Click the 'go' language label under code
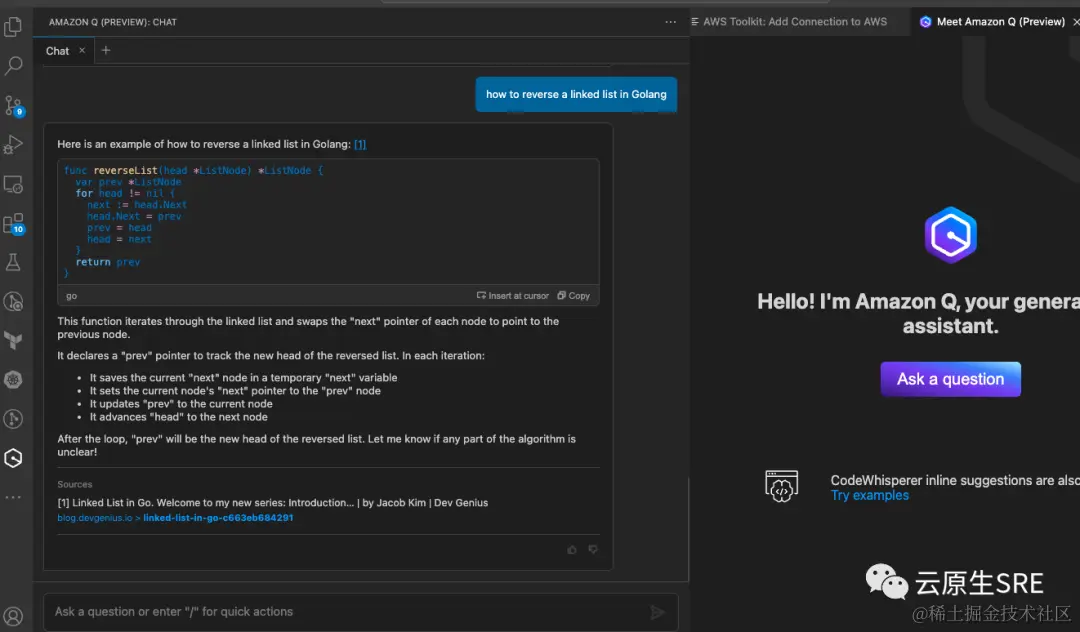The height and width of the screenshot is (632, 1080). point(72,295)
